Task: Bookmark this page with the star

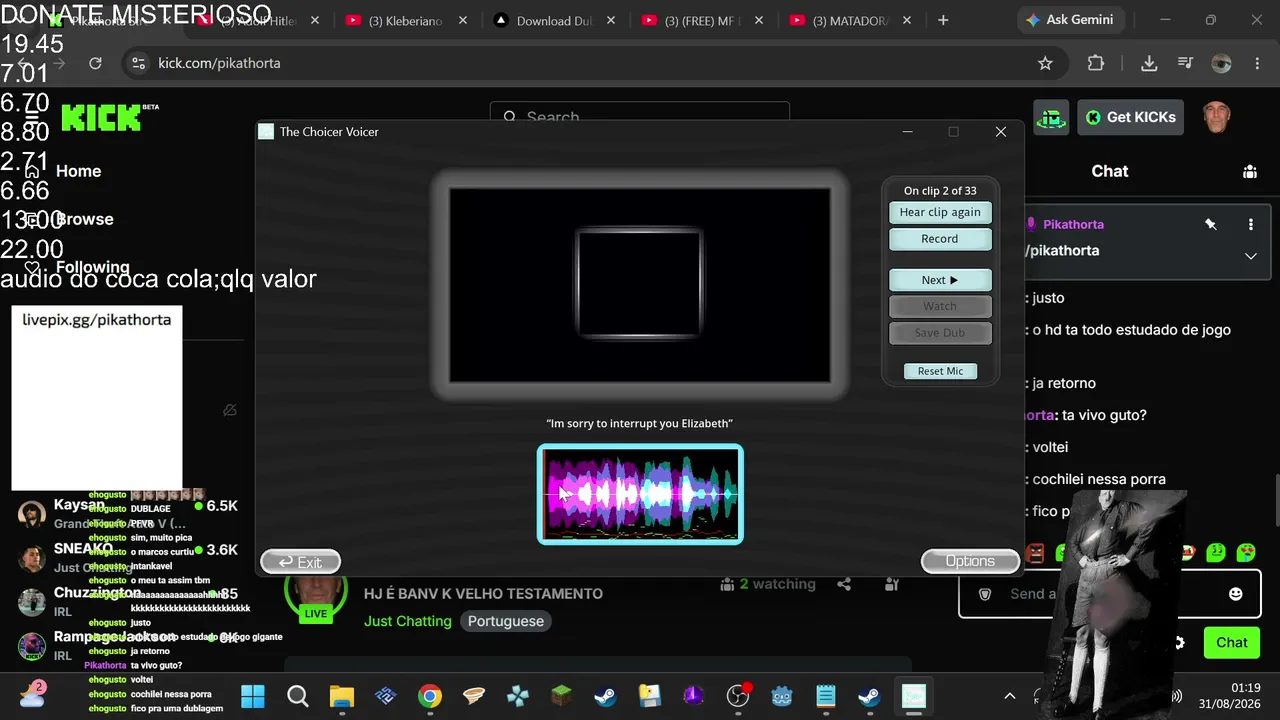Action: point(1045,63)
